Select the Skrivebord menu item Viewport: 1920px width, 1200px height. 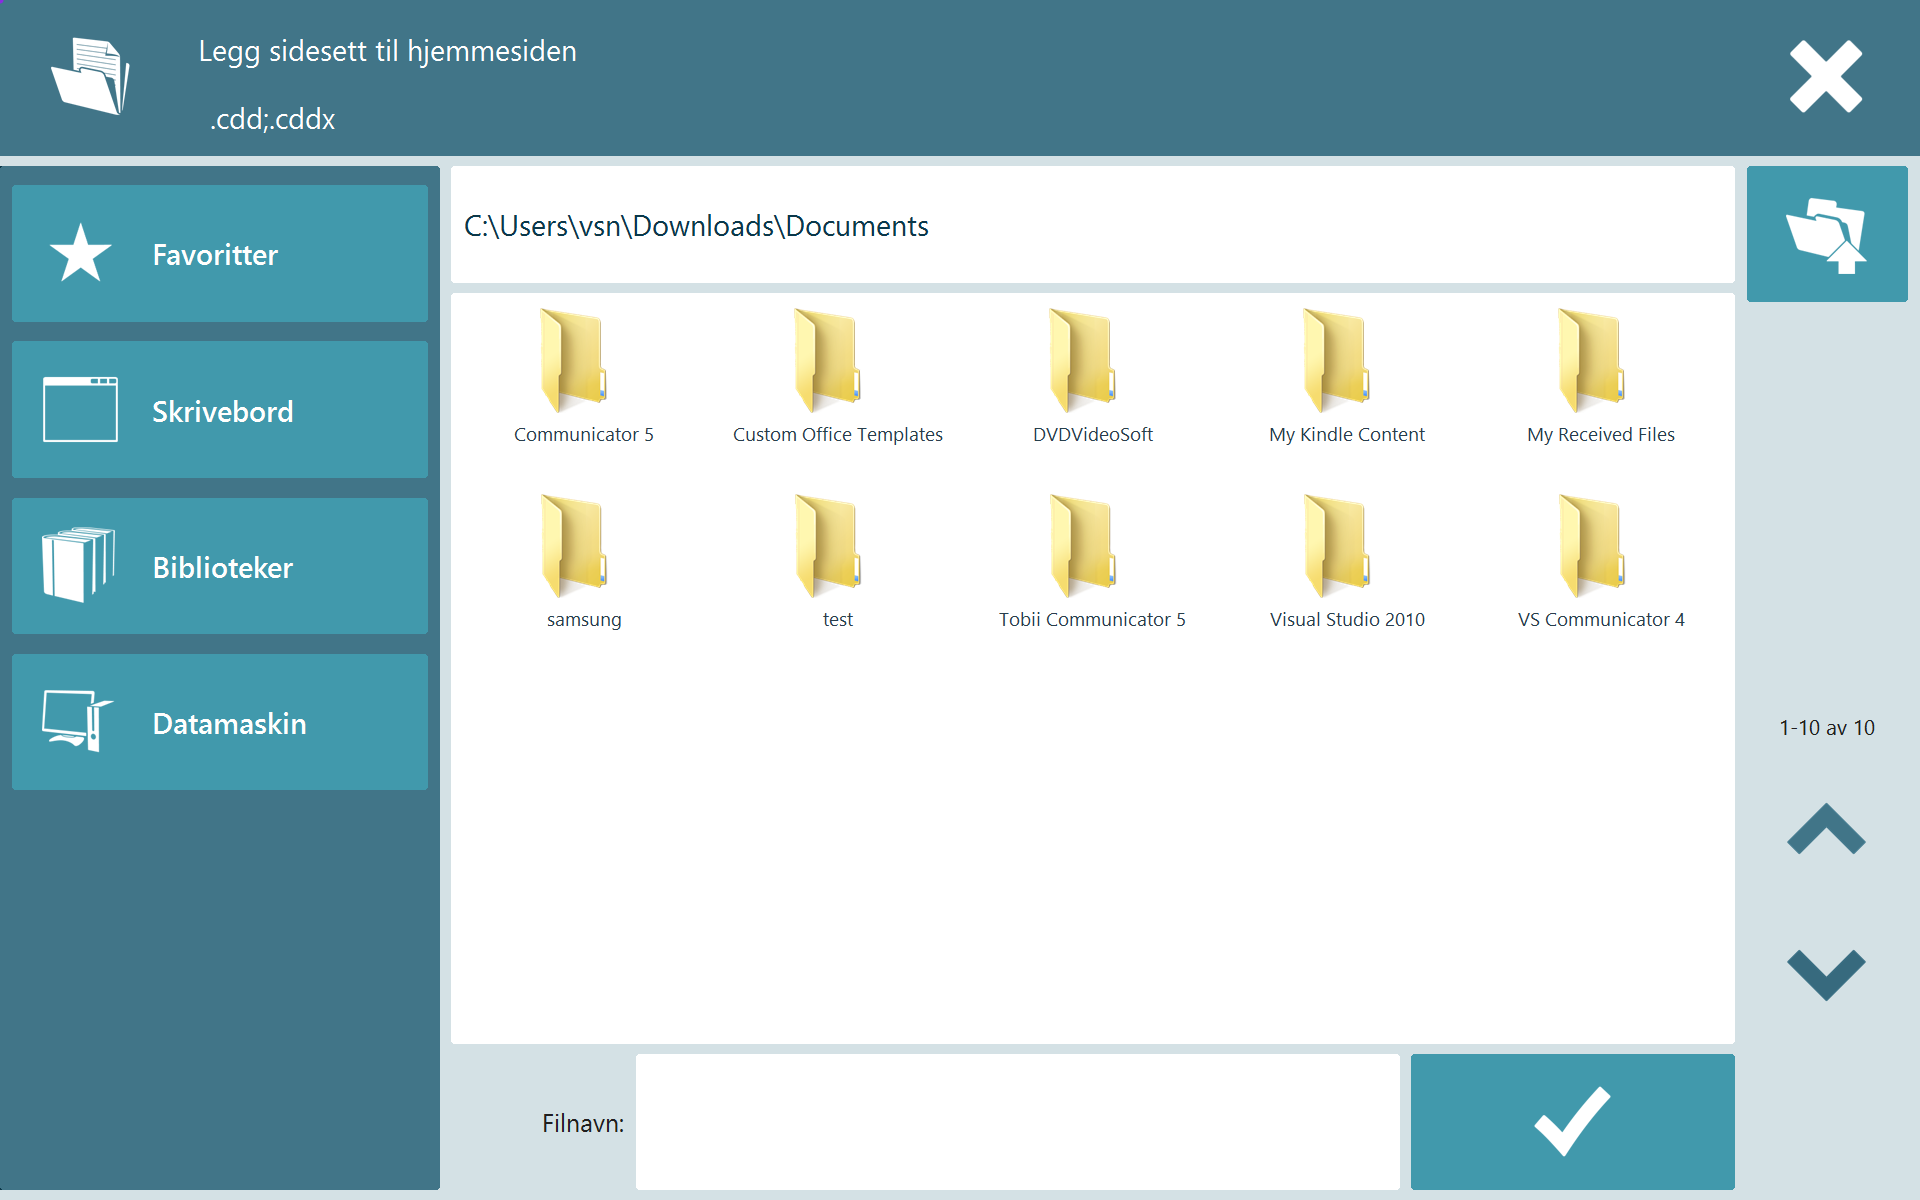point(223,409)
